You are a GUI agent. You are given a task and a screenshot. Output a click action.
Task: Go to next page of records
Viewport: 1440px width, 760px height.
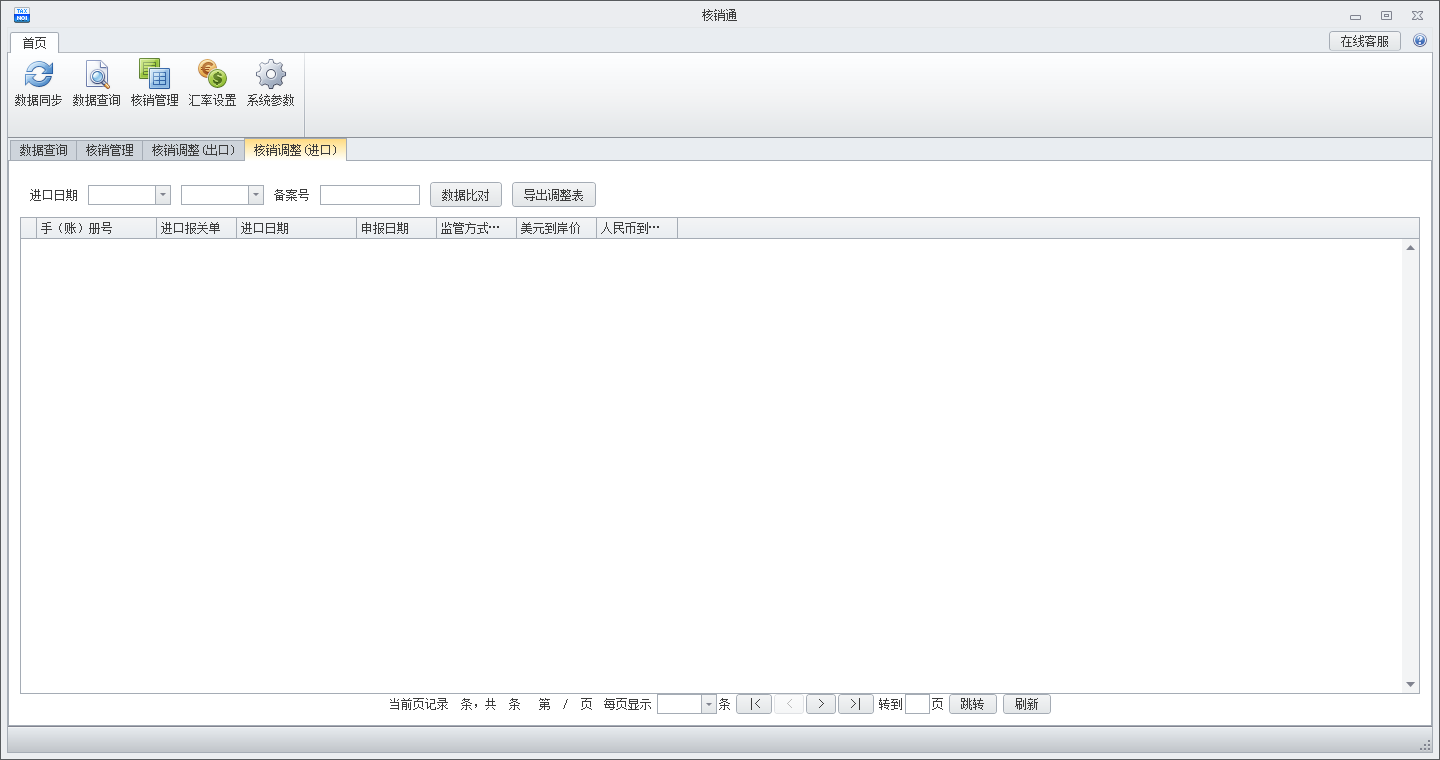[822, 704]
